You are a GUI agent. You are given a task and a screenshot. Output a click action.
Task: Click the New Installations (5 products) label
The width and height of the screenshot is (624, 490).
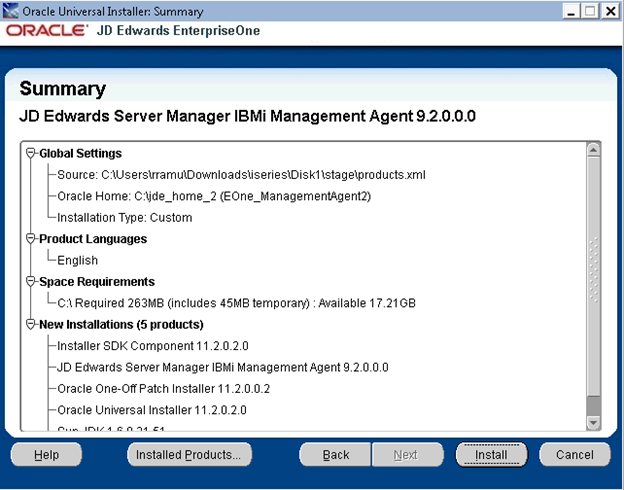coord(121,324)
